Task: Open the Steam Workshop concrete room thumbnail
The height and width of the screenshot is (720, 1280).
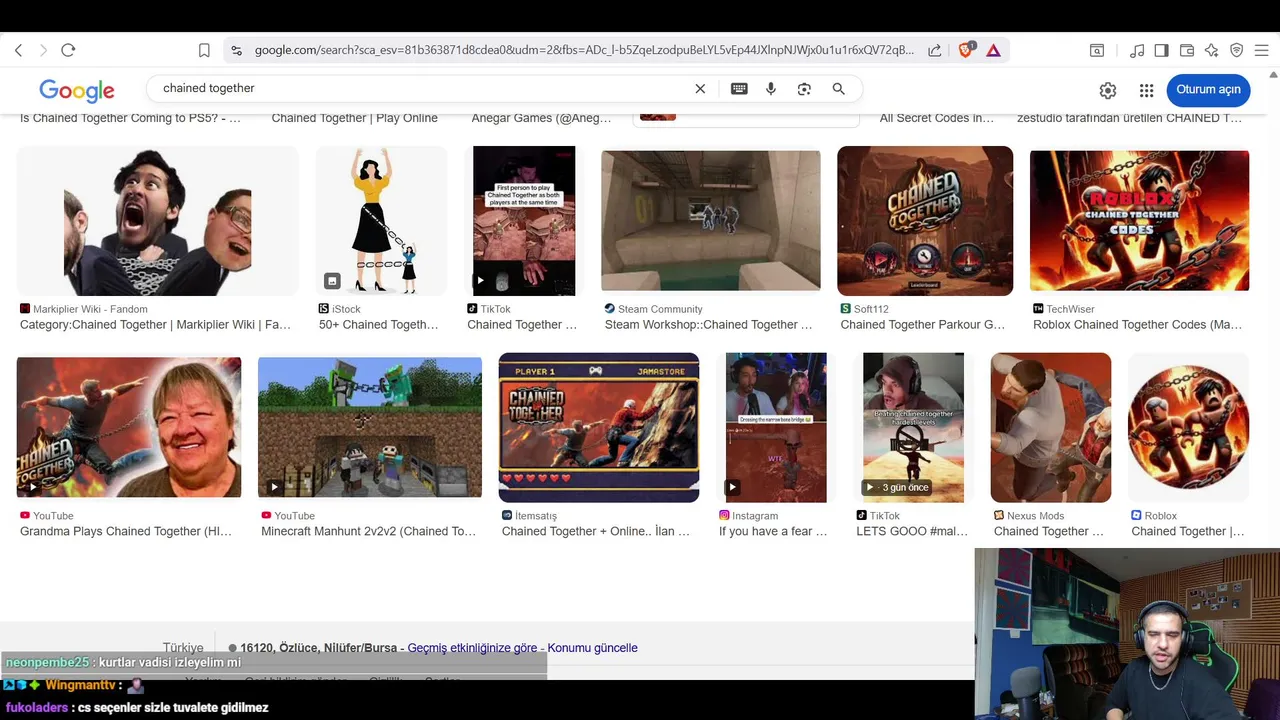Action: (711, 221)
